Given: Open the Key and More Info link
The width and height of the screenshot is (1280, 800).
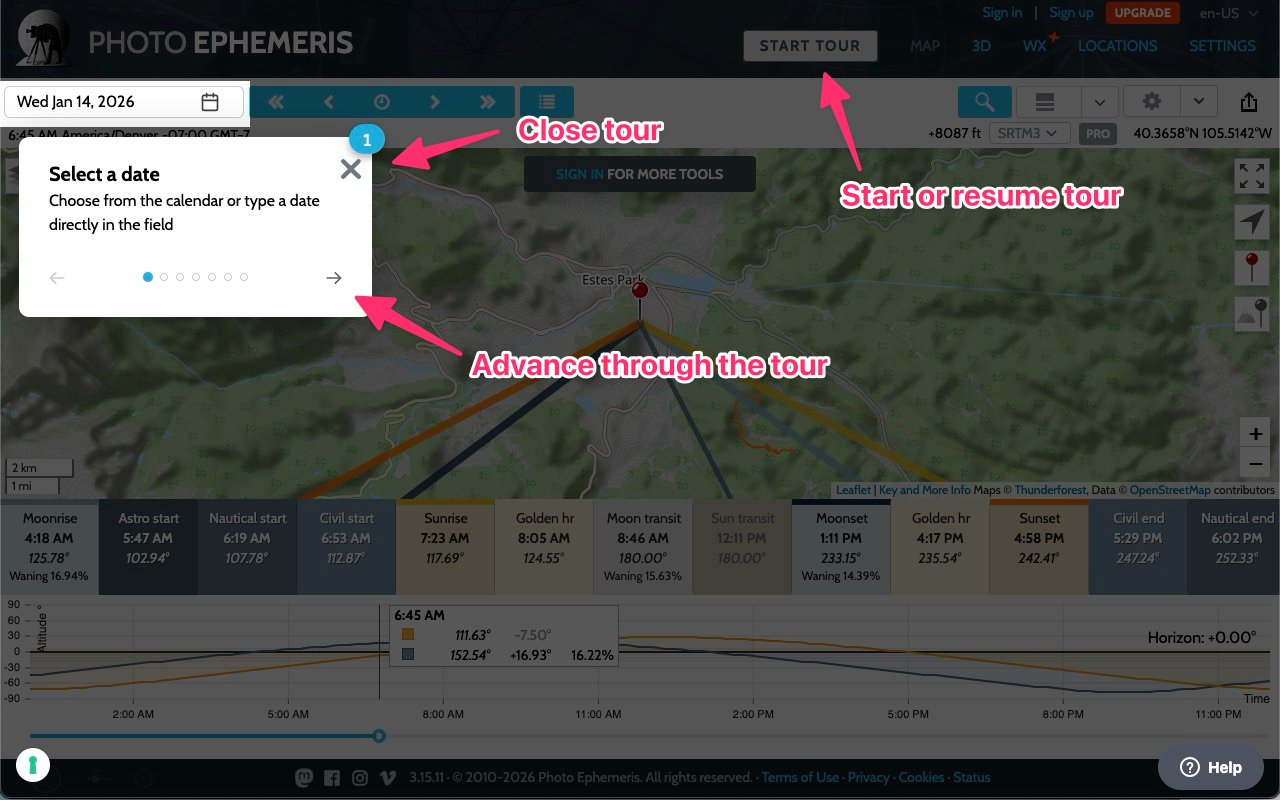Looking at the screenshot, I should [925, 490].
